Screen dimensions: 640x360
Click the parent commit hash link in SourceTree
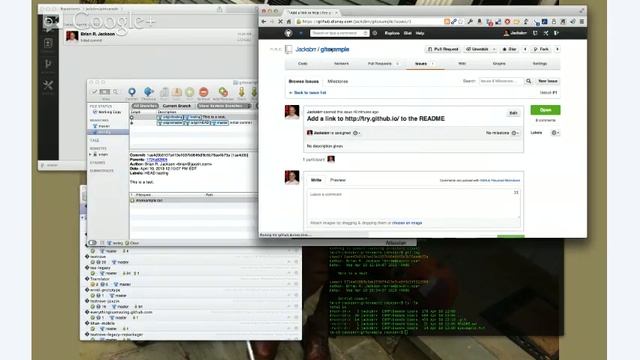coord(157,160)
